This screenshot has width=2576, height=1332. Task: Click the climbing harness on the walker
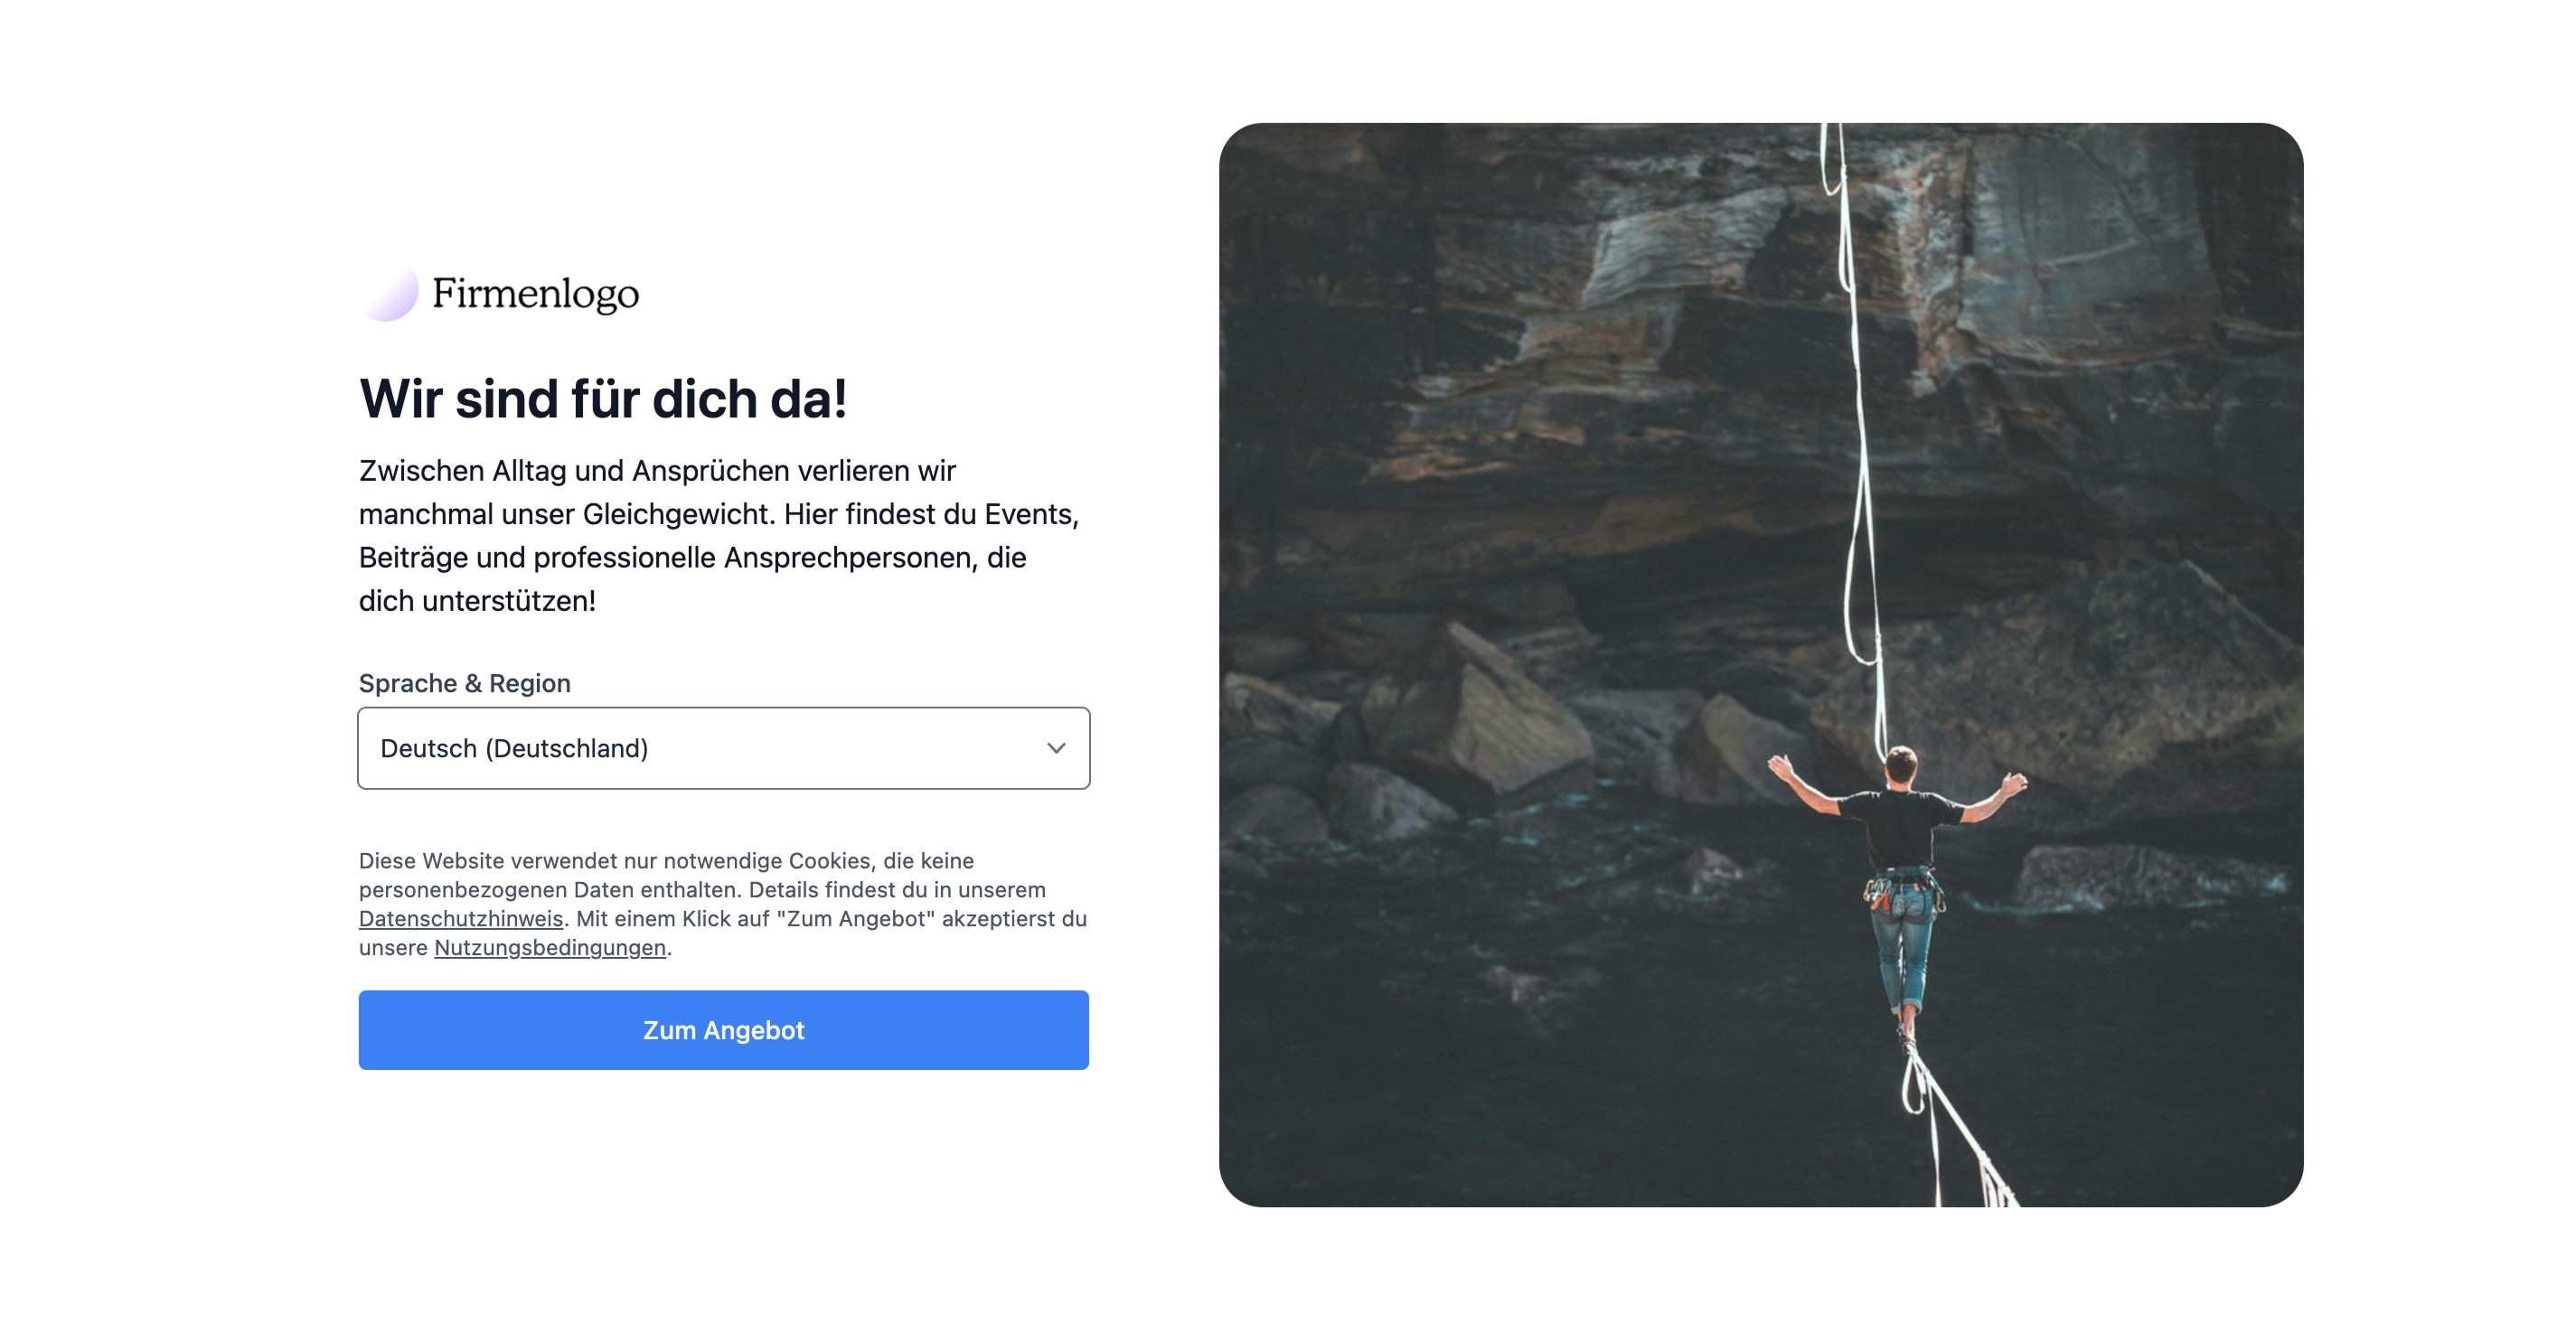pos(1903,890)
